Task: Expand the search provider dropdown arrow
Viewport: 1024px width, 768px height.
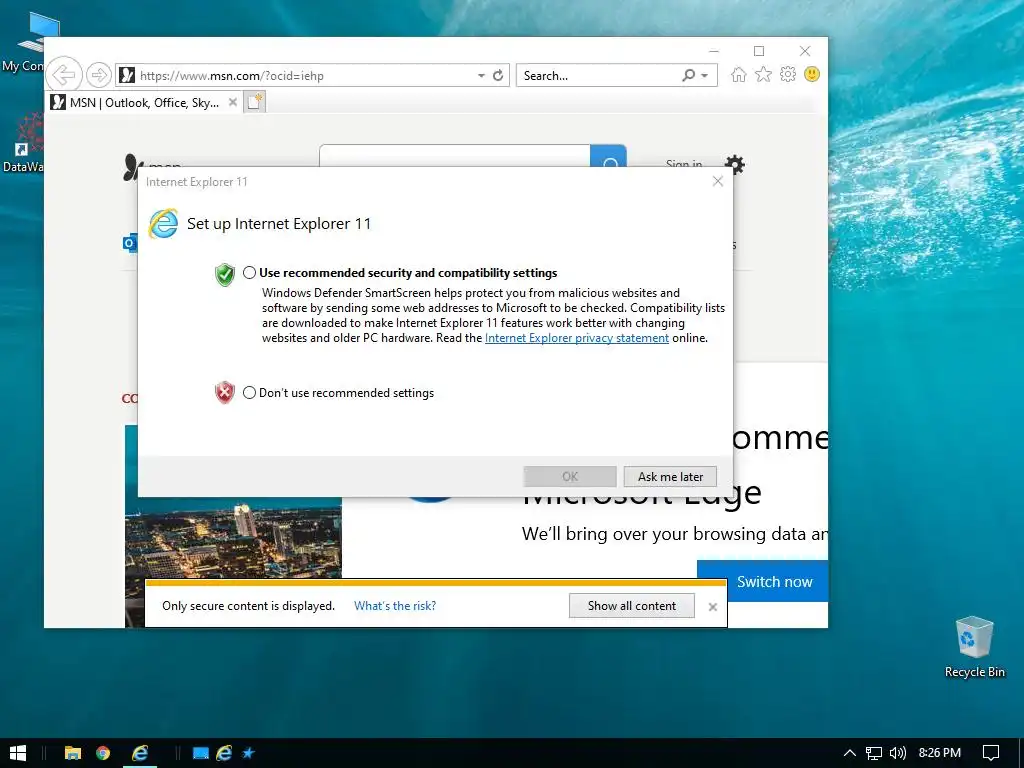Action: [x=705, y=75]
